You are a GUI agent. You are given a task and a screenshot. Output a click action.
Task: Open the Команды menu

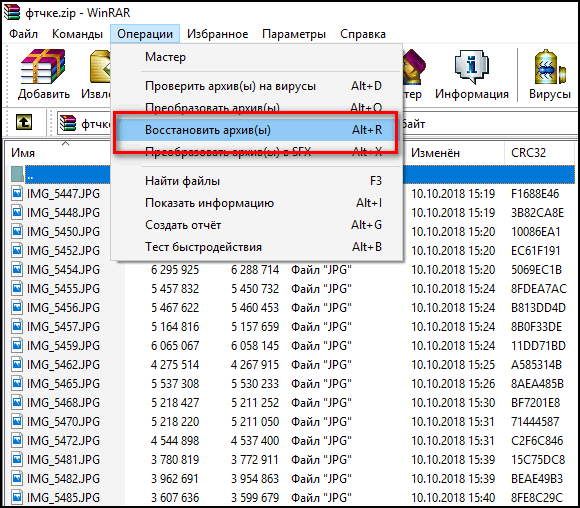pos(77,34)
